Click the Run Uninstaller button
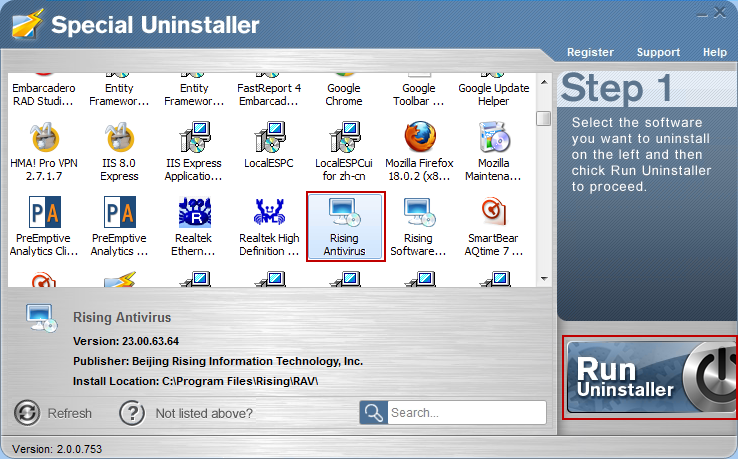Viewport: 738px width, 459px height. [651, 378]
